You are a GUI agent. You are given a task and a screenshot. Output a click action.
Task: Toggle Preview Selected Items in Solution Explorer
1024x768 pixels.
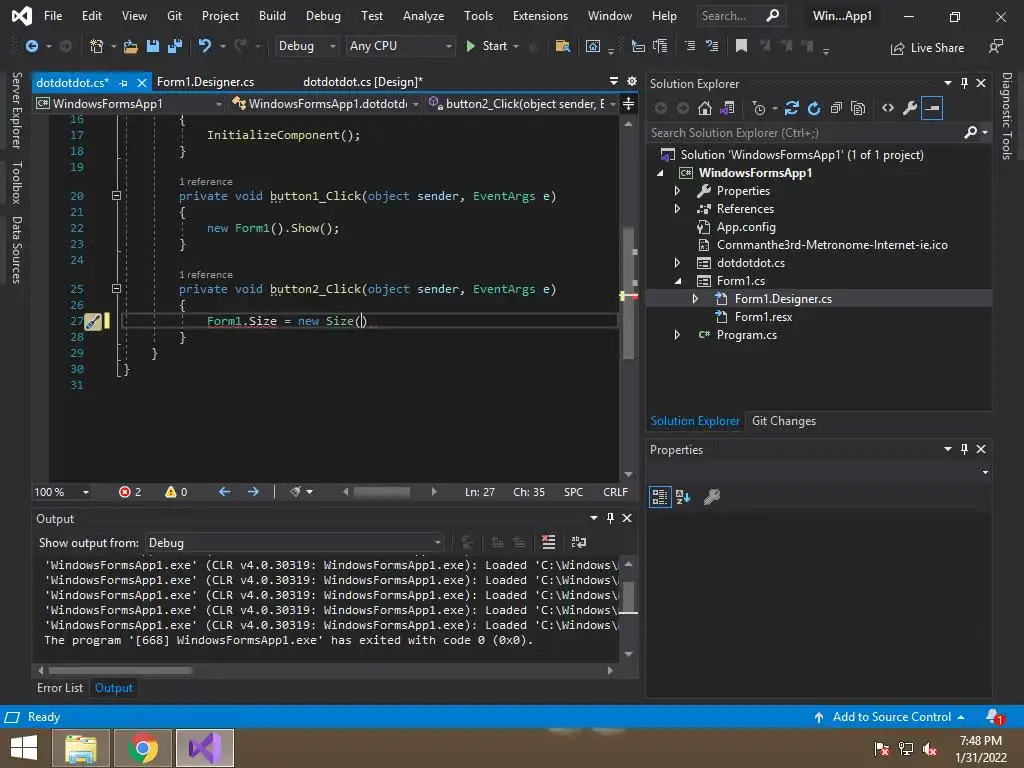click(932, 108)
